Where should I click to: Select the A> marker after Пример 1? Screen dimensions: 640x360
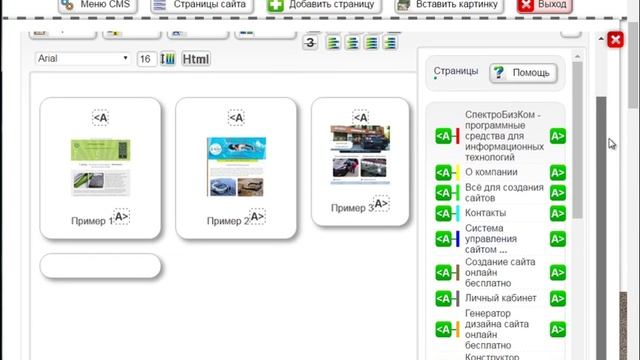pyautogui.click(x=121, y=217)
